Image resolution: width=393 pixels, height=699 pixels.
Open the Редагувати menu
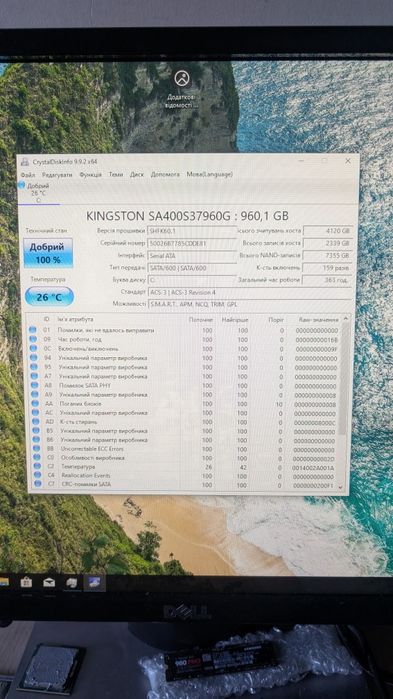57,175
